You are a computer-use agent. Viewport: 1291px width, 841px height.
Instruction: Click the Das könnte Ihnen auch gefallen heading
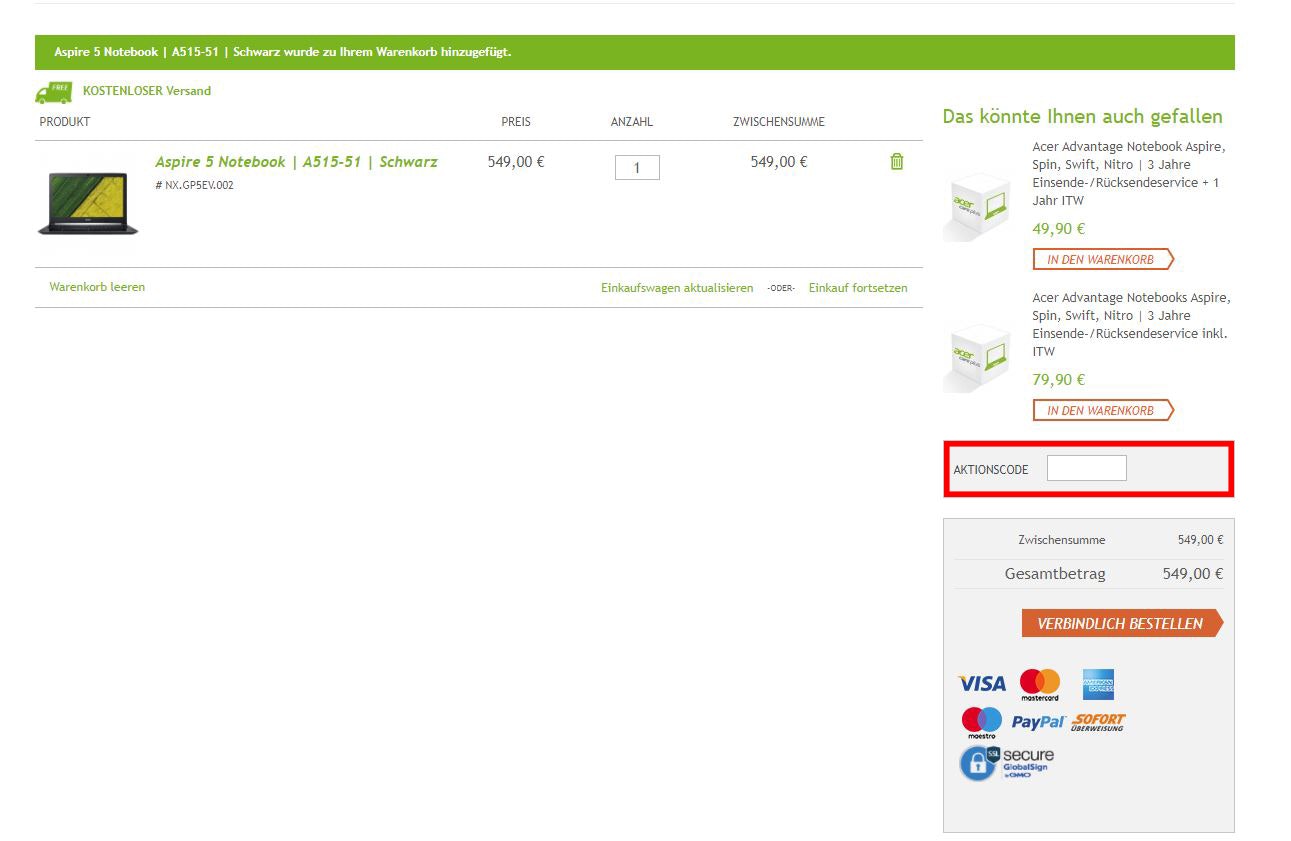(1082, 117)
